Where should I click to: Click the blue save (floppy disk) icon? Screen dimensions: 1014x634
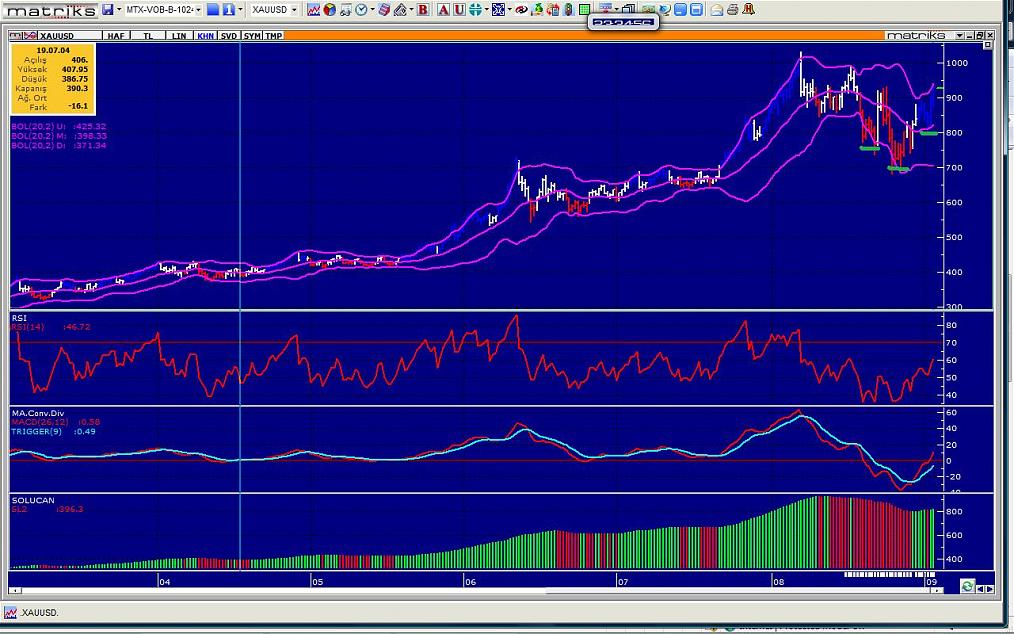[x=107, y=10]
